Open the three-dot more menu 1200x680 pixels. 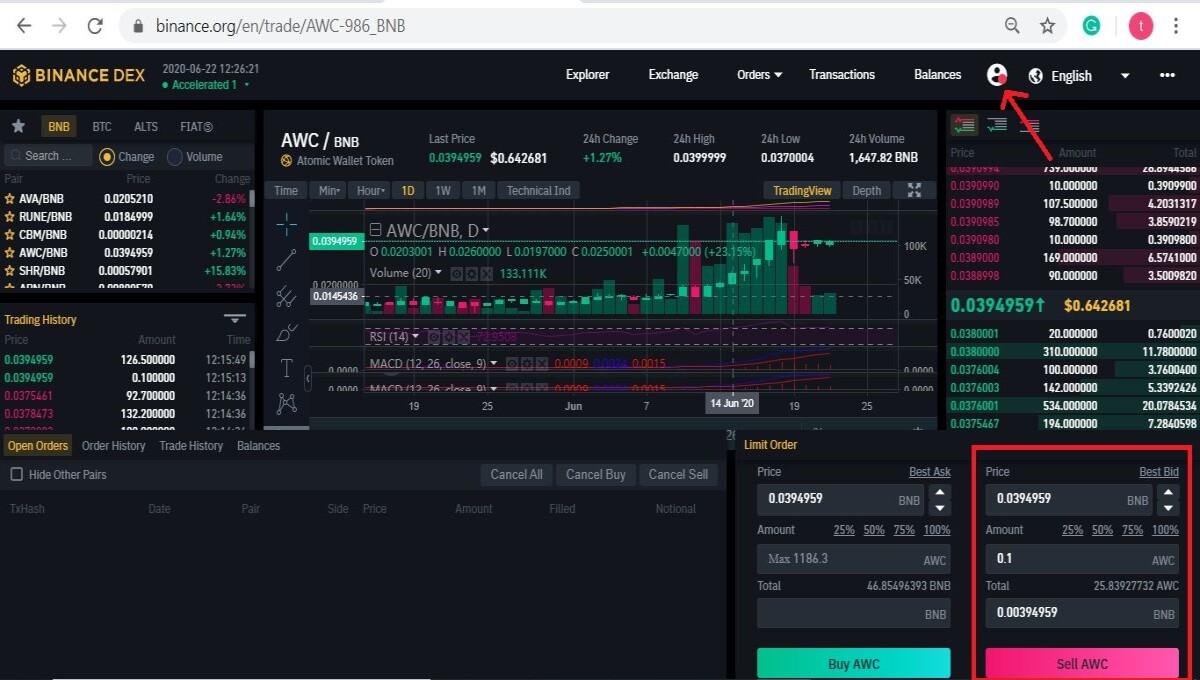[1167, 75]
